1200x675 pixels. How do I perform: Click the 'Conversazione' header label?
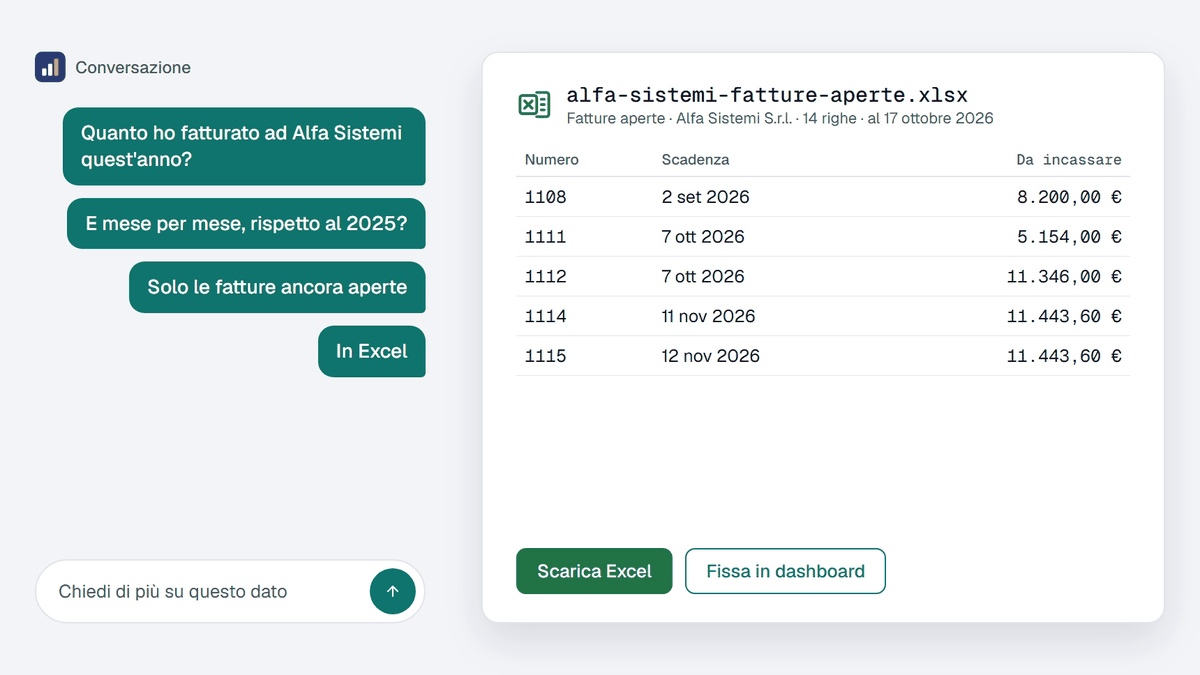tap(133, 68)
